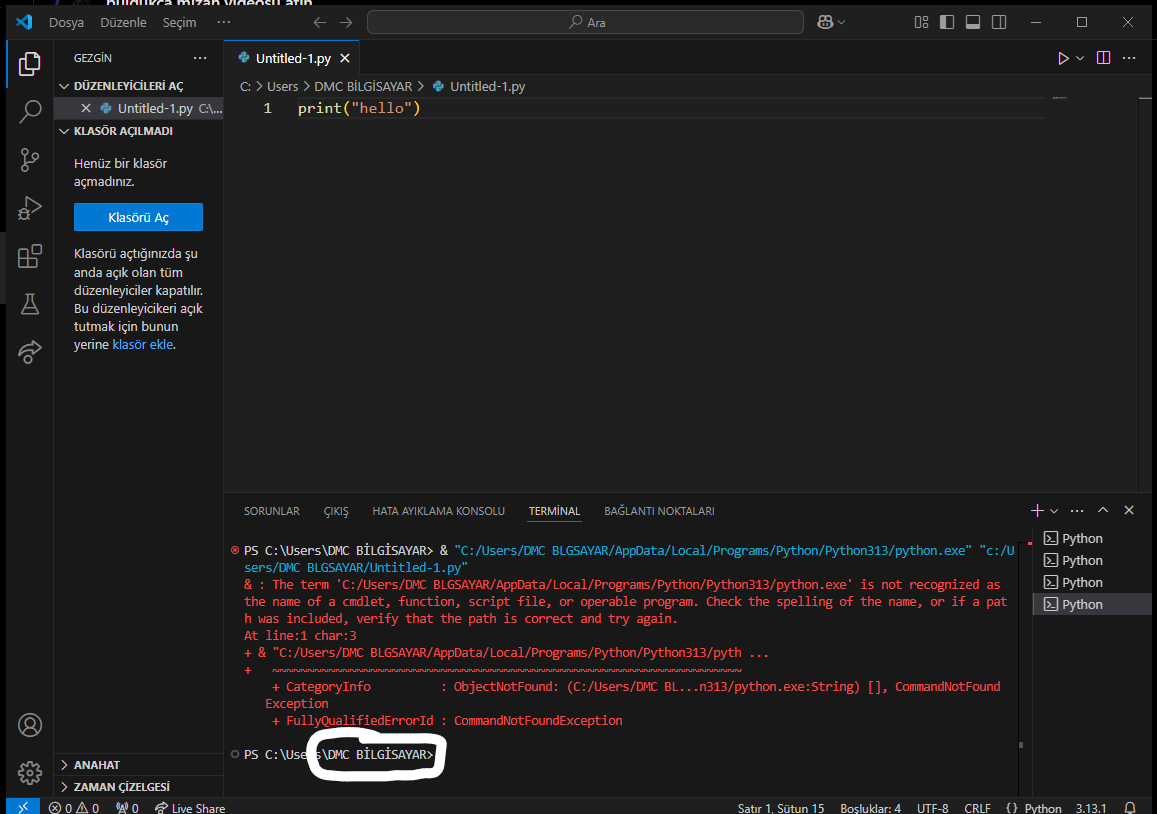Open Run and Debug view icon
1157x814 pixels.
pyautogui.click(x=30, y=208)
